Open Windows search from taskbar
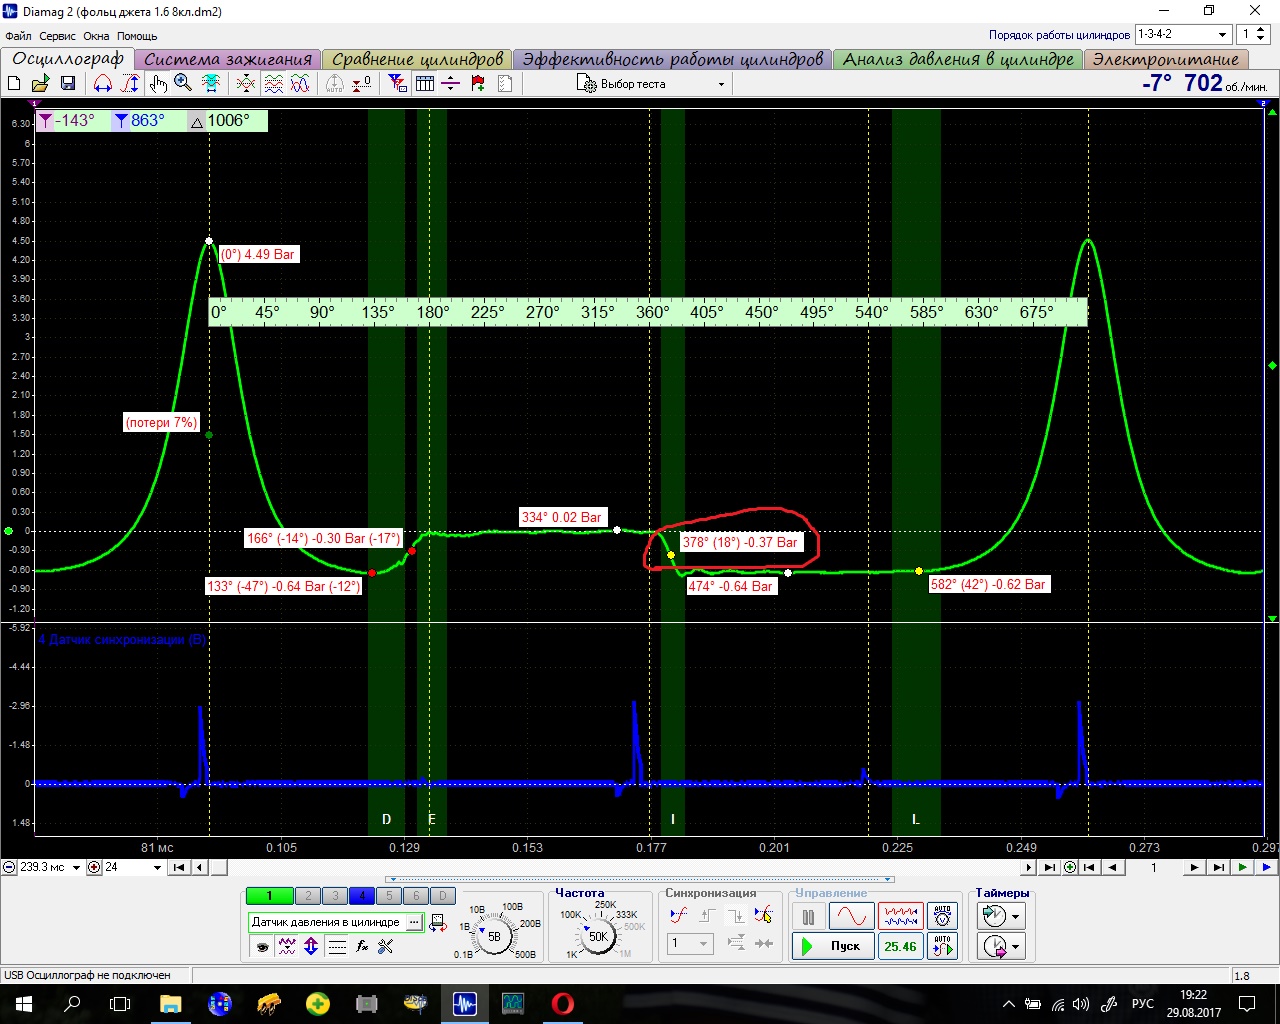The height and width of the screenshot is (1024, 1280). (73, 1003)
